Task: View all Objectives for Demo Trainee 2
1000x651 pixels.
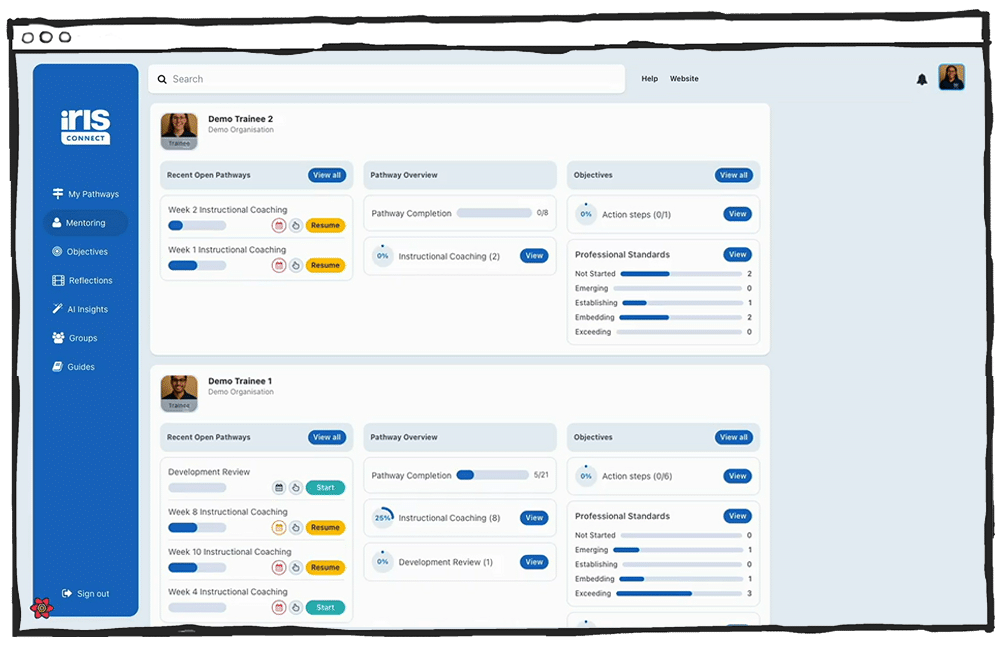Action: 733,175
